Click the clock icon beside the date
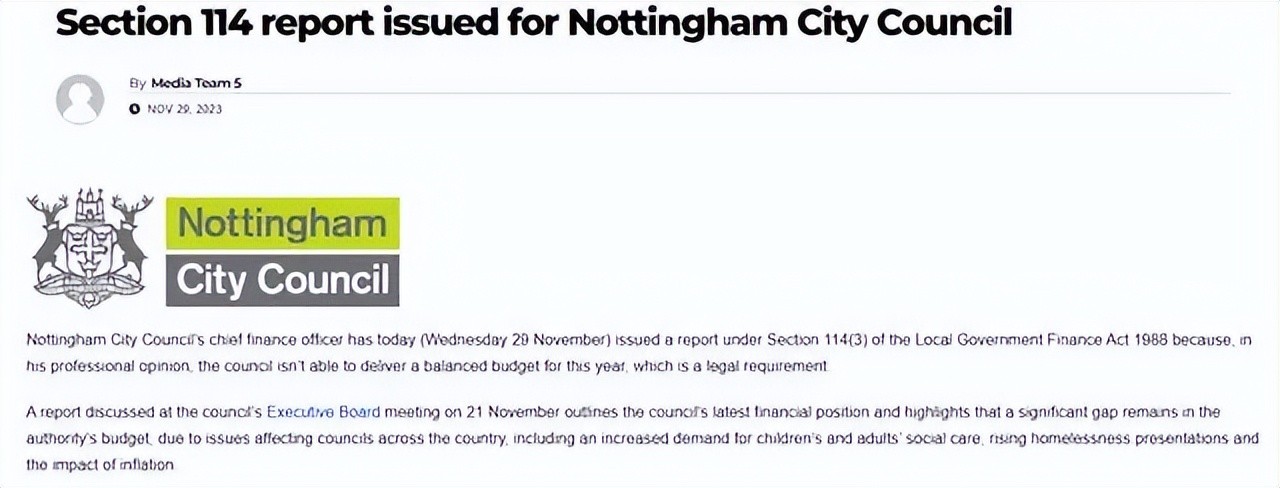This screenshot has width=1280, height=488. [x=134, y=109]
